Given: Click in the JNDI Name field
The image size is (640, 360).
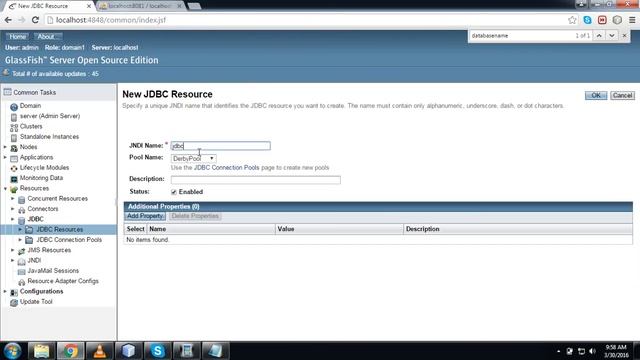Looking at the screenshot, I should 220,146.
